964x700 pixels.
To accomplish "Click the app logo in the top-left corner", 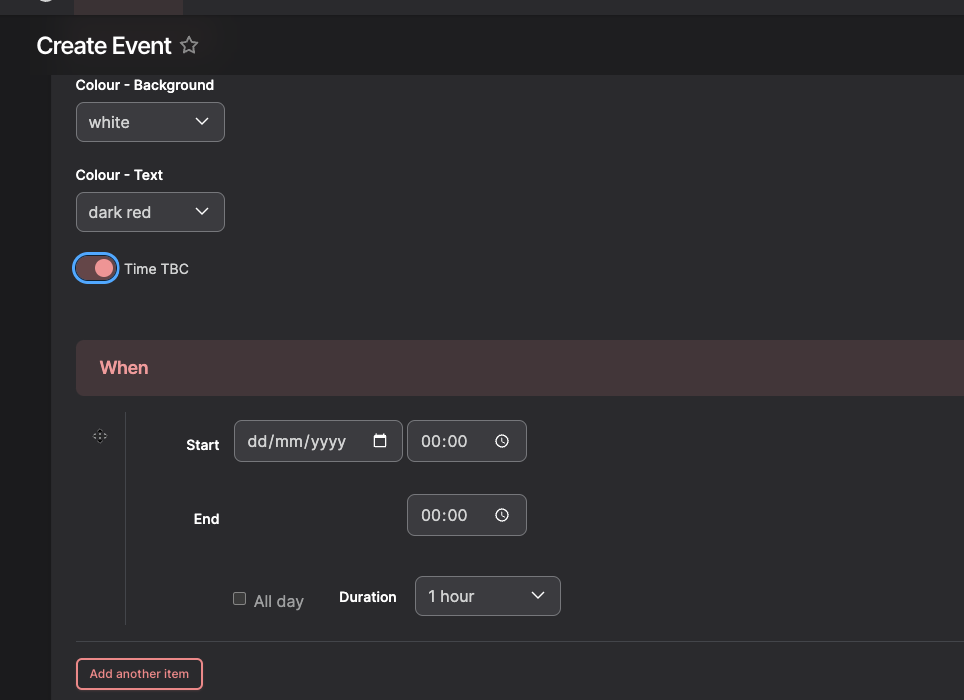I will coord(44,2).
